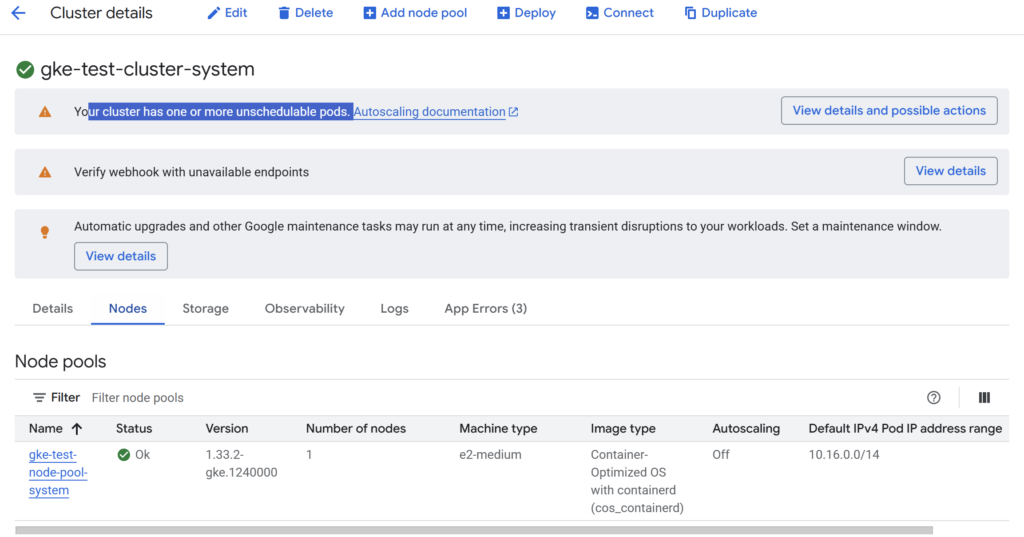Click external link icon beside Autoscaling documentation
The image size is (1024, 537).
pos(513,112)
